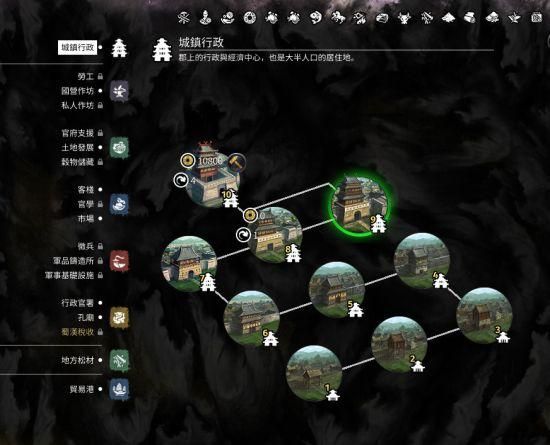550x445 pixels.
Task: Select the fish resource icon
Action: 316,18
